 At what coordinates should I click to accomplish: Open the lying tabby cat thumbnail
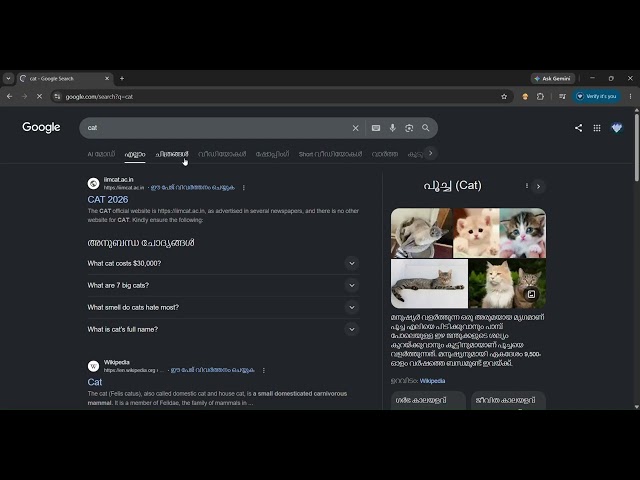point(429,284)
